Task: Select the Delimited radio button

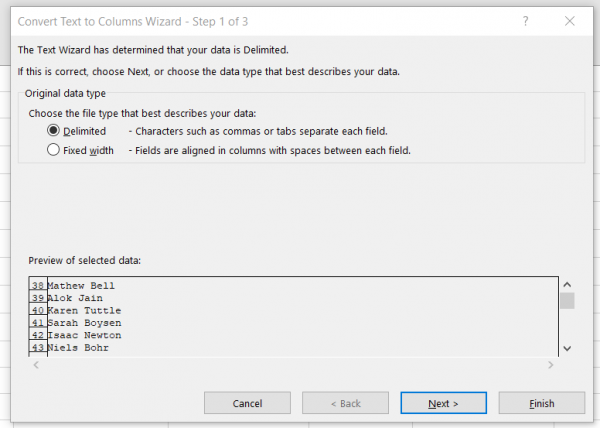Action: click(x=54, y=131)
